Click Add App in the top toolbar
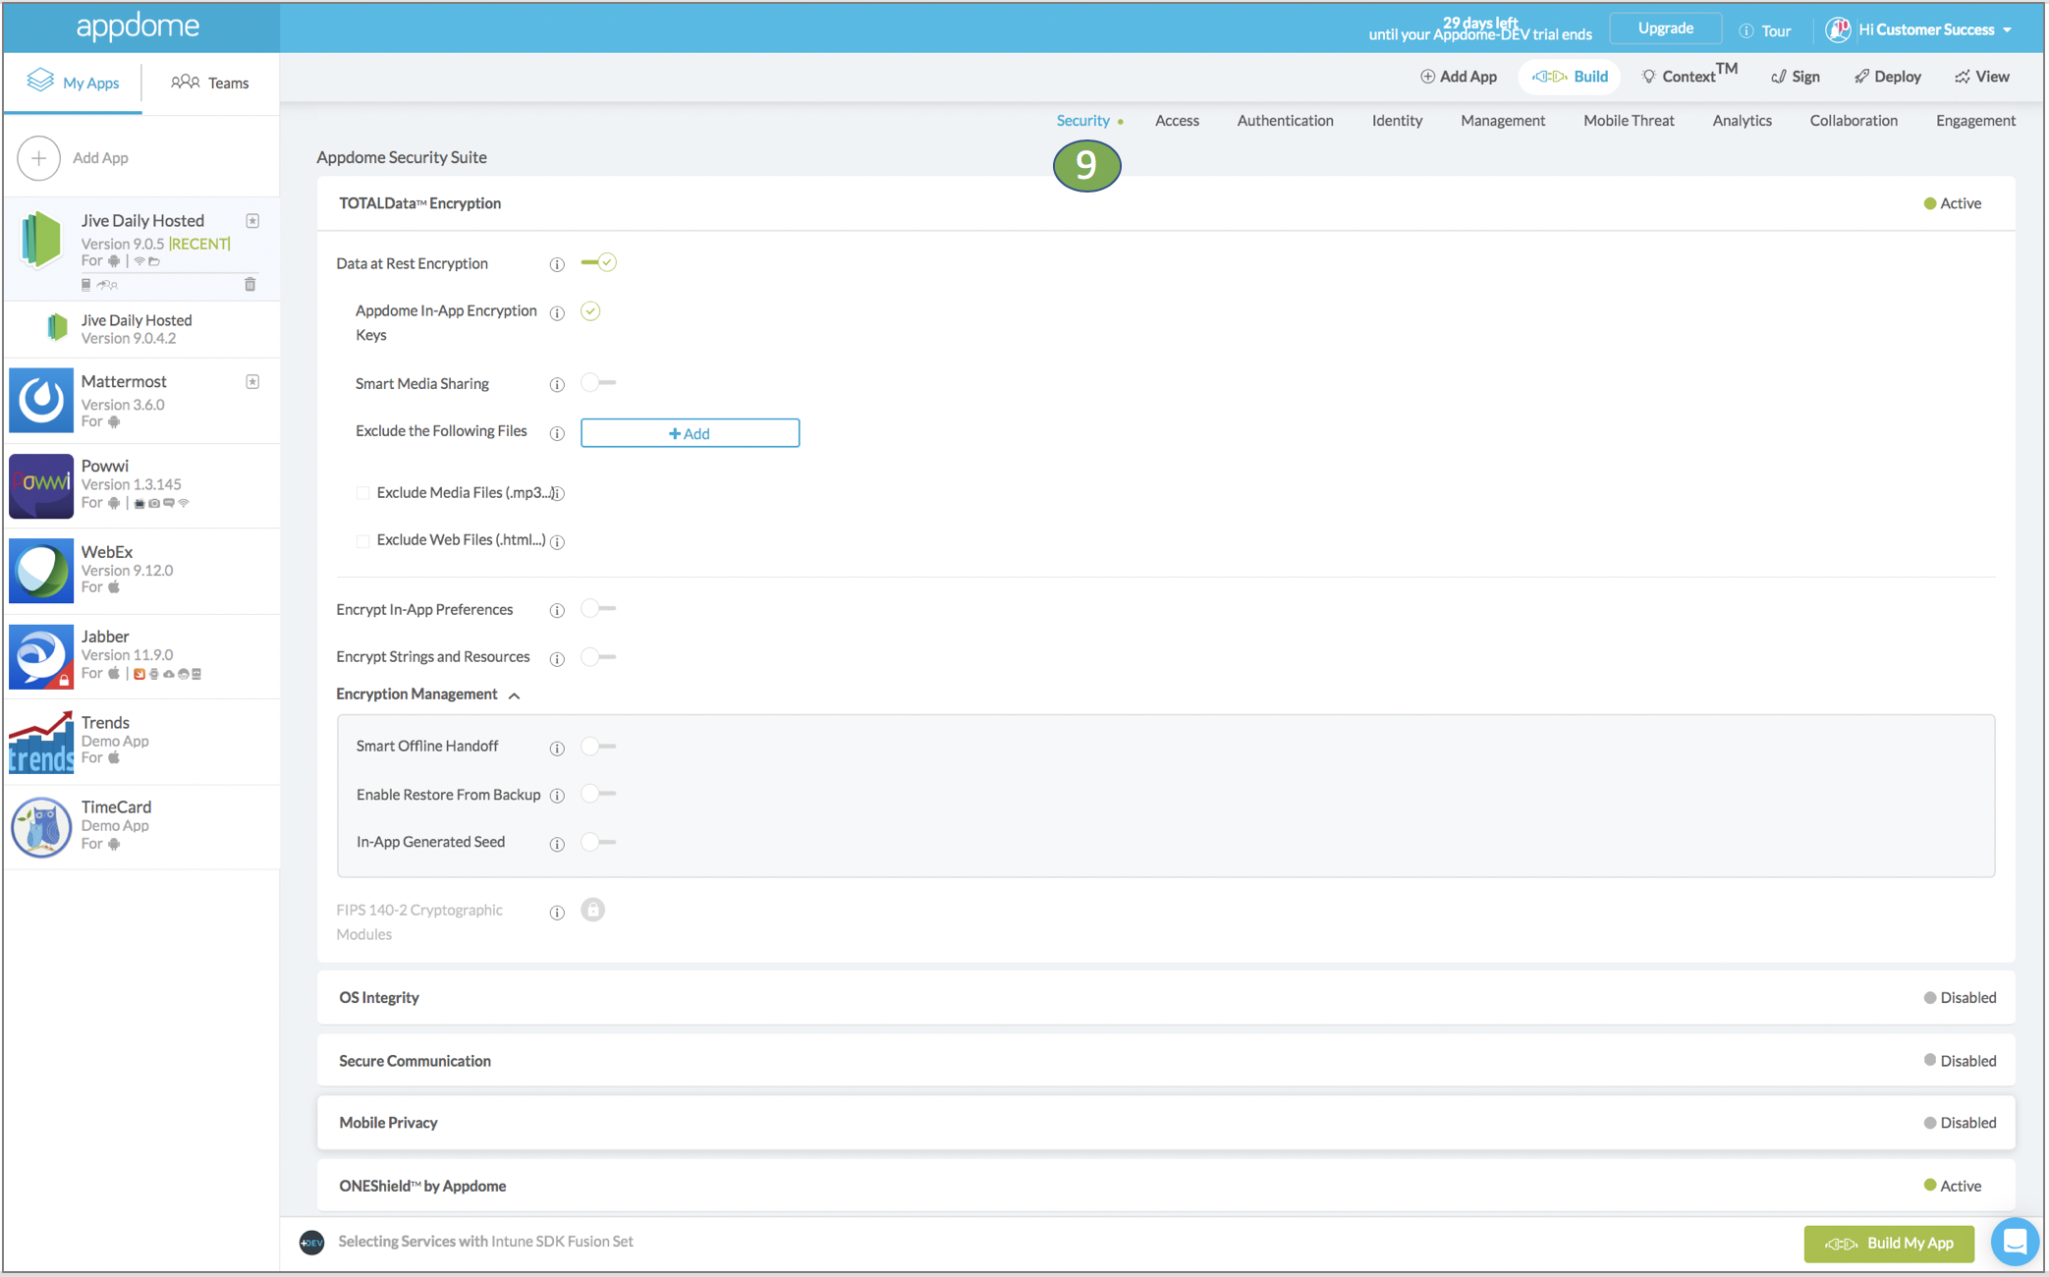Image resolution: width=2049 pixels, height=1277 pixels. 1458,77
